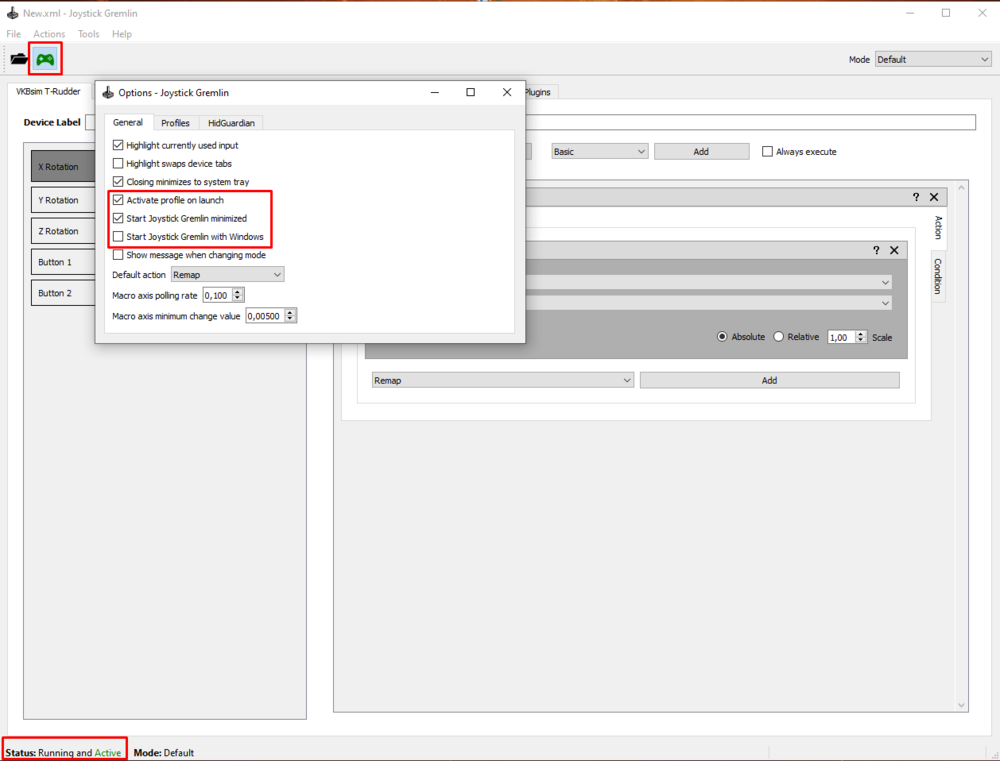Image resolution: width=1000 pixels, height=761 pixels.
Task: Toggle profile activation gamepad icon
Action: coord(45,59)
